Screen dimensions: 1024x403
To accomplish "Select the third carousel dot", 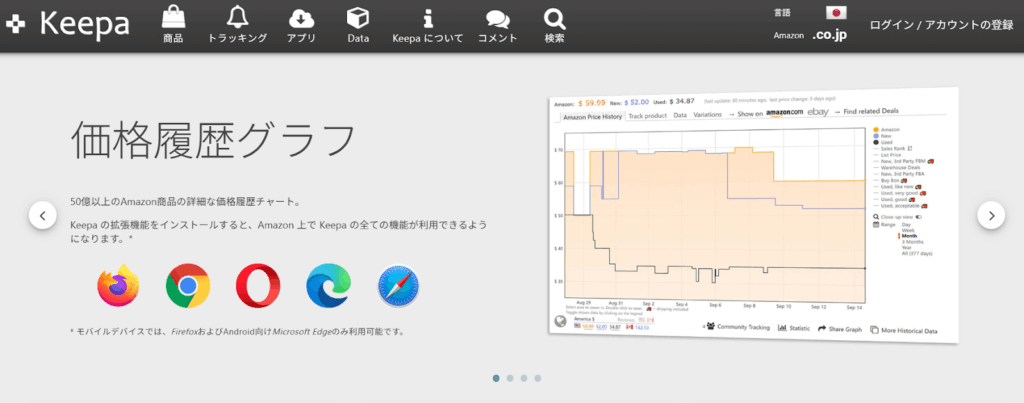I will pyautogui.click(x=524, y=378).
